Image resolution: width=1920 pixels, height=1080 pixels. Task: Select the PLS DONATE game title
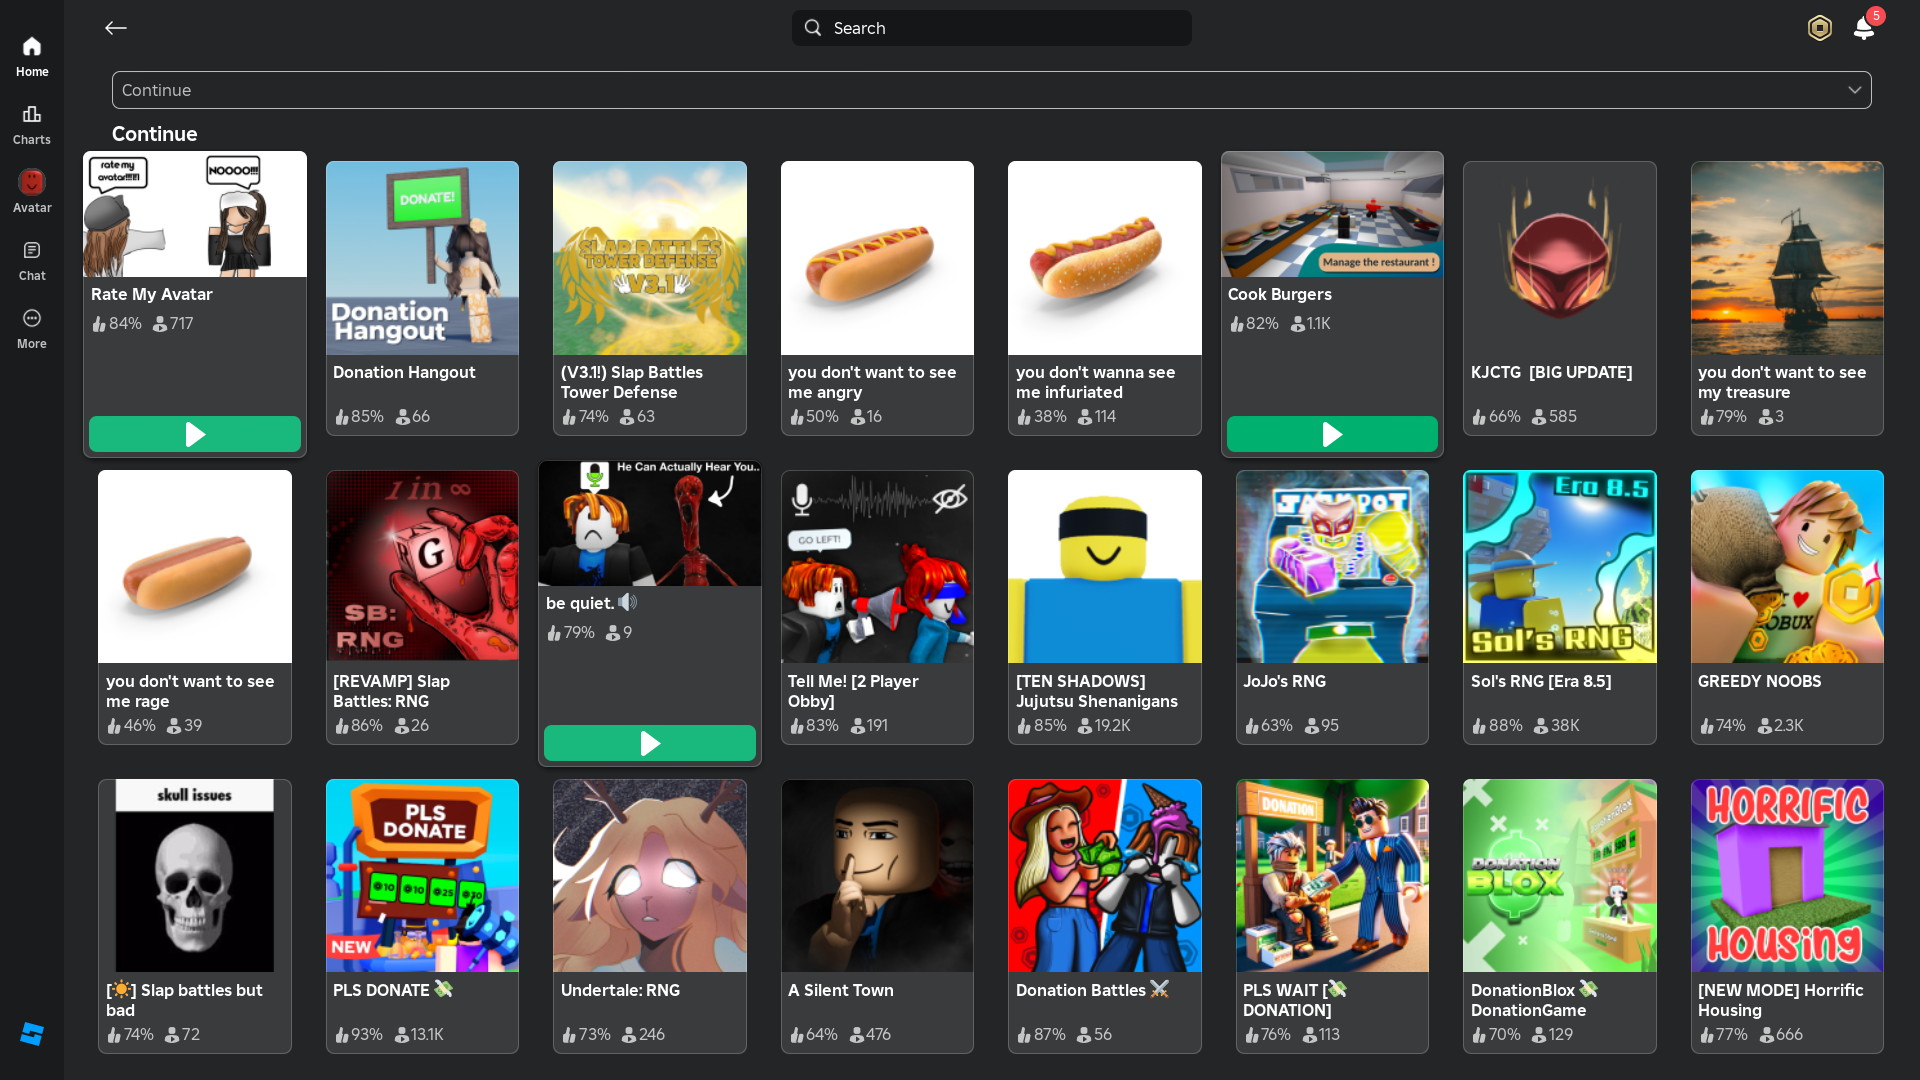coord(381,990)
